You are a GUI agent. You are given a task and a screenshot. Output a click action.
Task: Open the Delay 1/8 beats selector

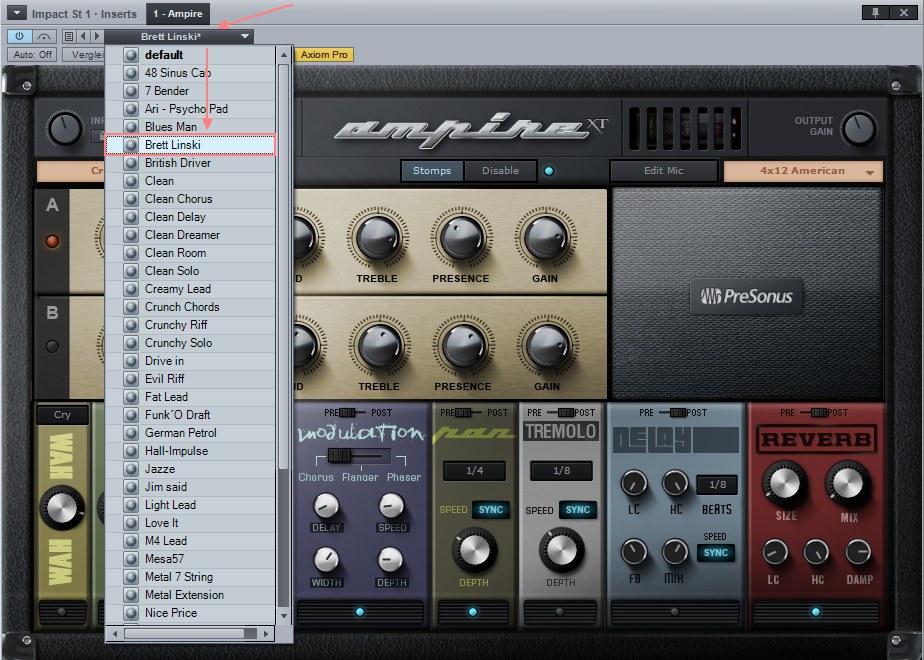[717, 485]
